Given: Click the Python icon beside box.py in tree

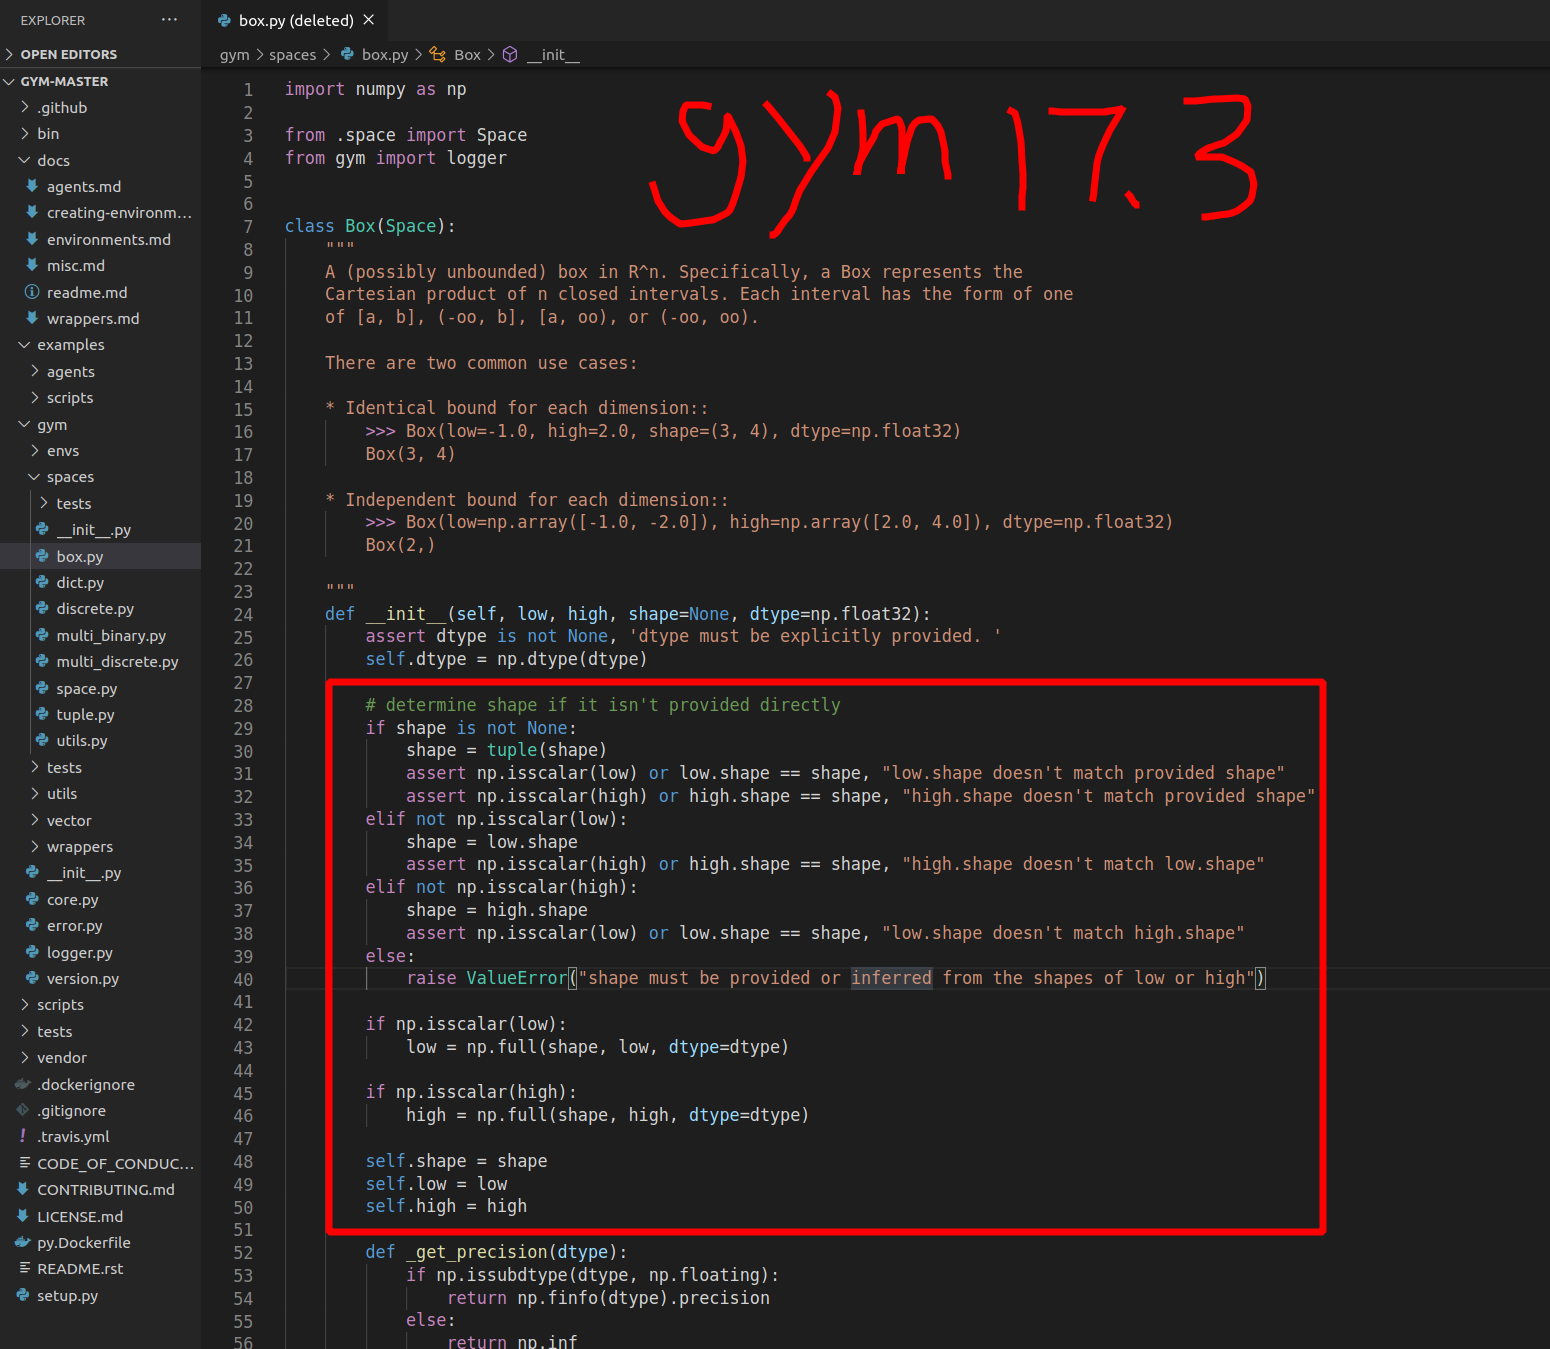Looking at the screenshot, I should click(x=42, y=556).
